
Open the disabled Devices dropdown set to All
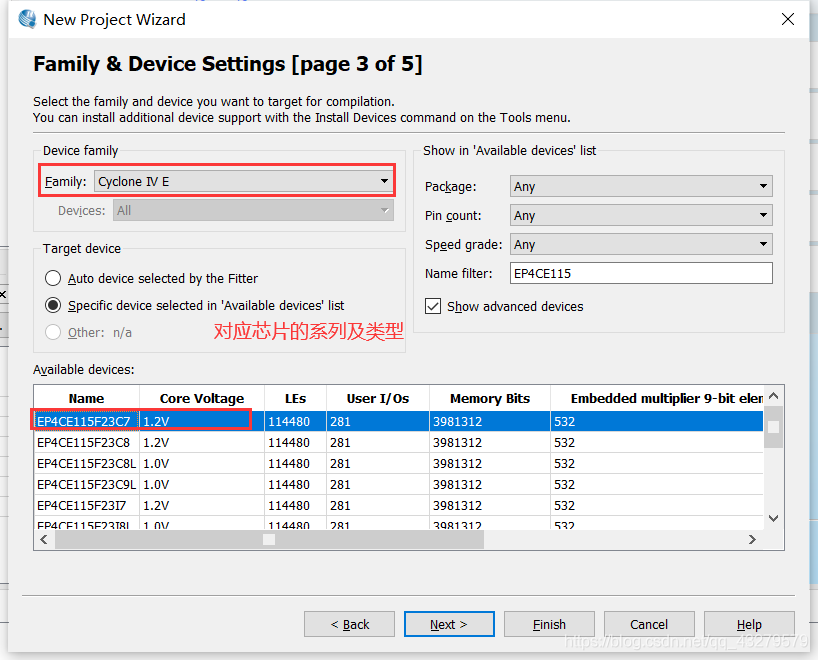point(253,210)
